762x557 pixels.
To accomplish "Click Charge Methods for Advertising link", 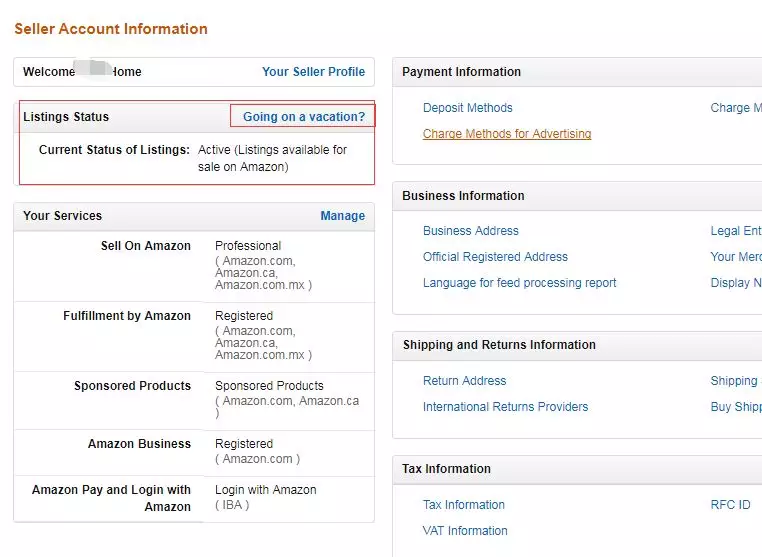I will click(507, 134).
